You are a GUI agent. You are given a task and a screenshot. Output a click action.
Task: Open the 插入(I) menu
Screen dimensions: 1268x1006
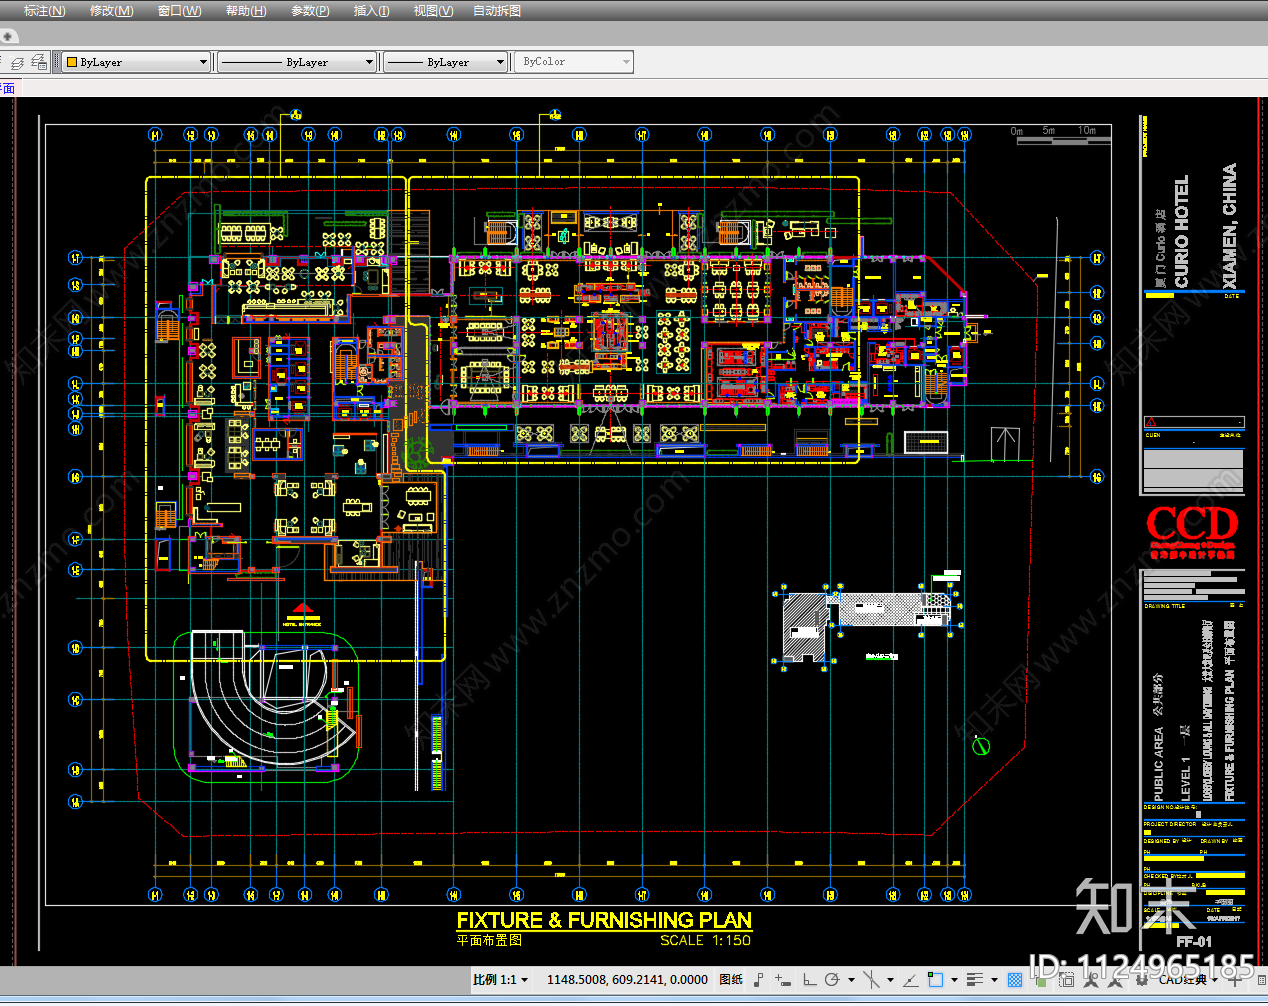371,11
